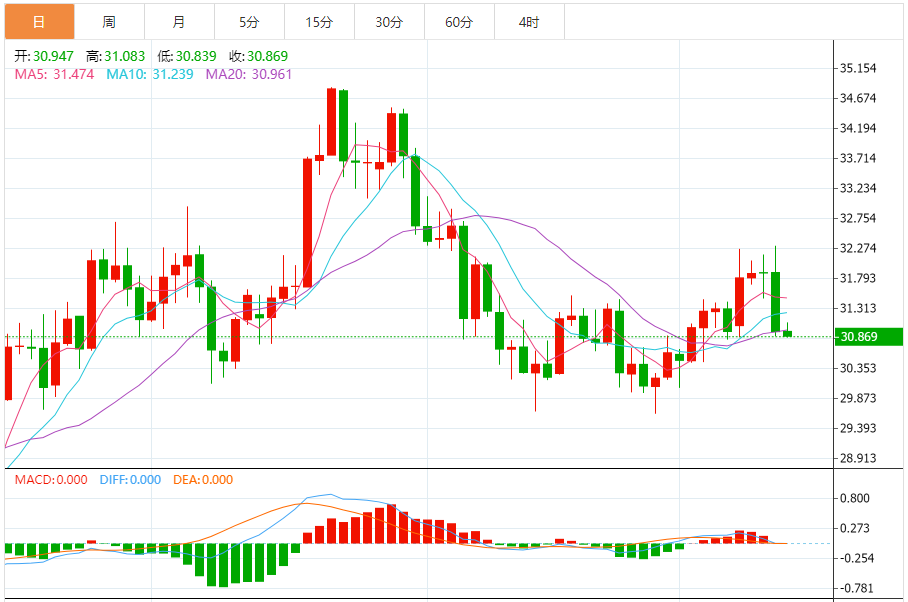Click the 31.793 price axis label
908x602 pixels.
point(858,278)
